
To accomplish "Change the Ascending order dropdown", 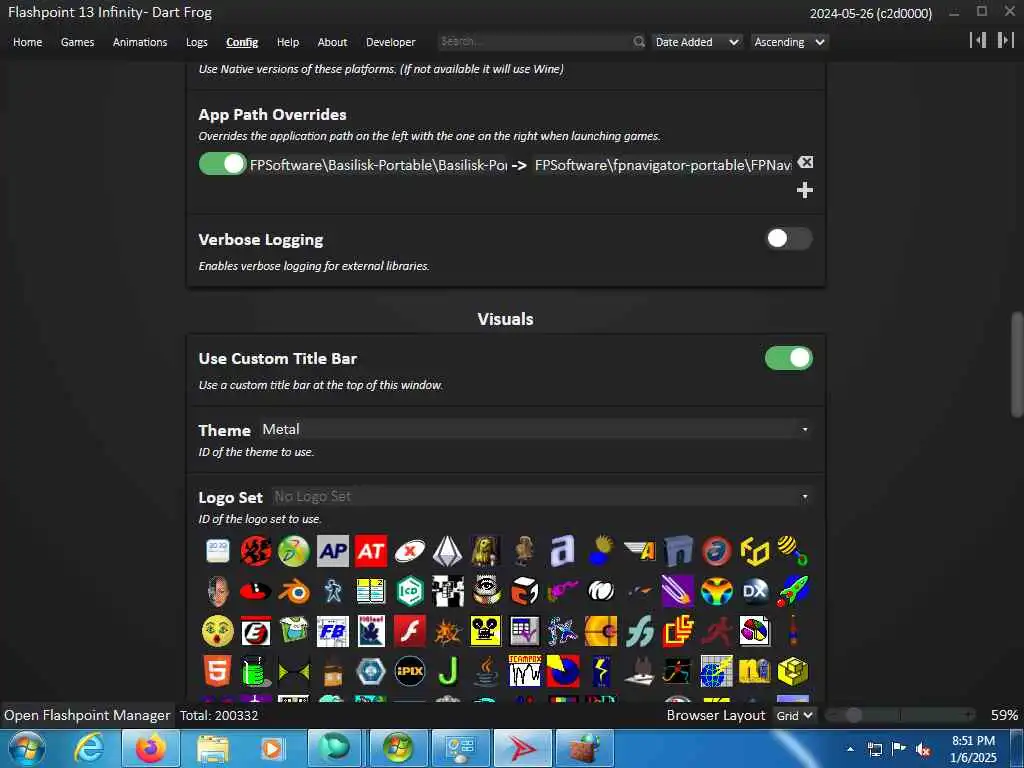I will (789, 42).
